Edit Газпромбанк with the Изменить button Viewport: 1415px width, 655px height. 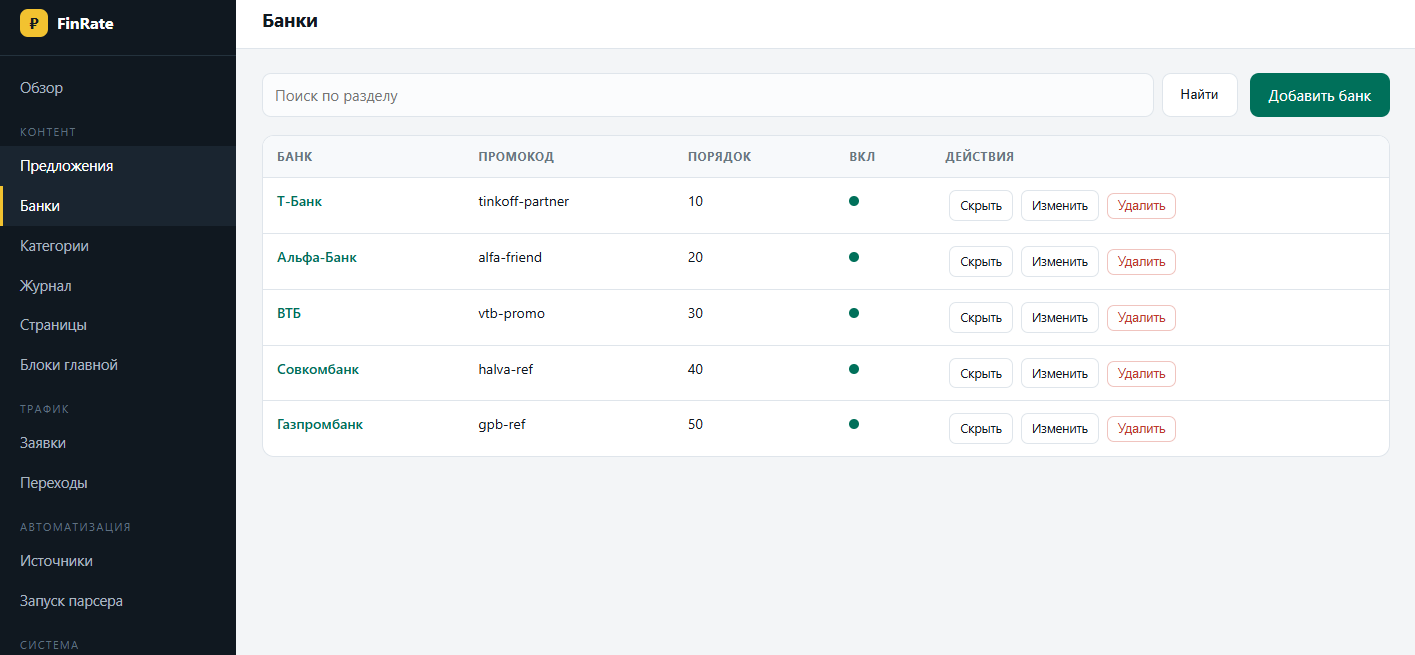[1060, 428]
